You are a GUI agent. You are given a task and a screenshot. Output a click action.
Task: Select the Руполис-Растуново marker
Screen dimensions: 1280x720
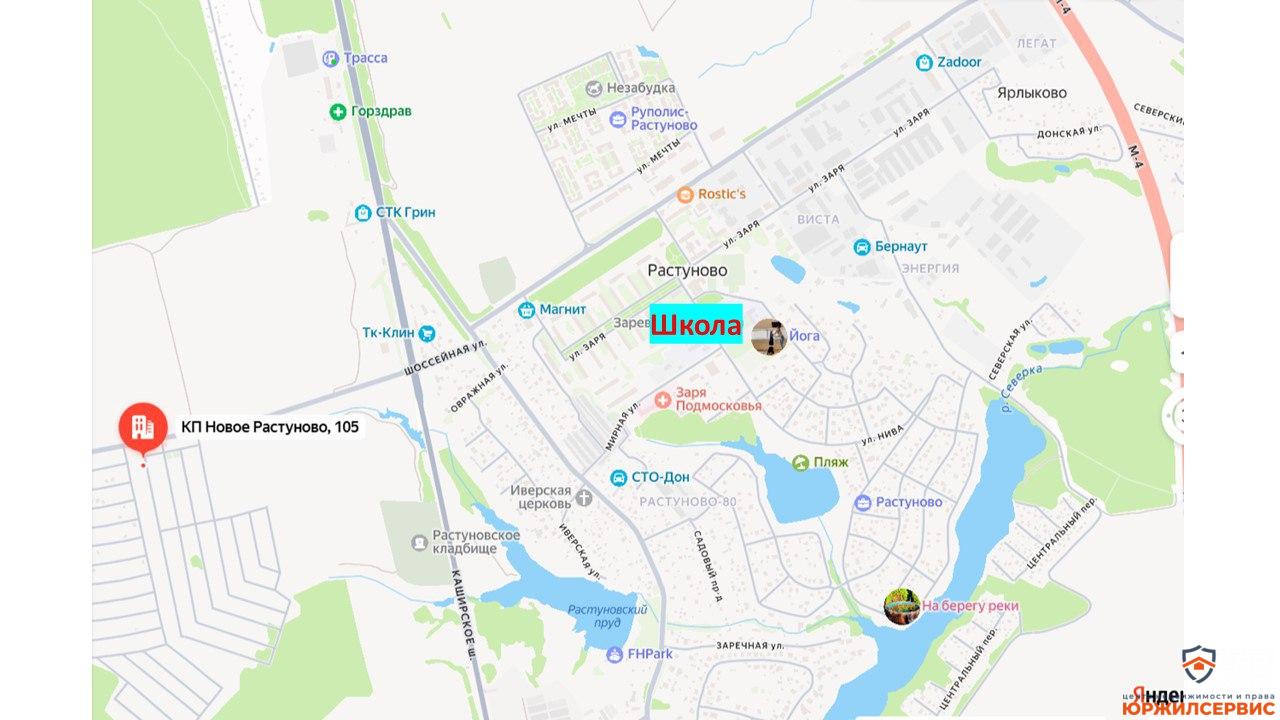click(x=618, y=120)
